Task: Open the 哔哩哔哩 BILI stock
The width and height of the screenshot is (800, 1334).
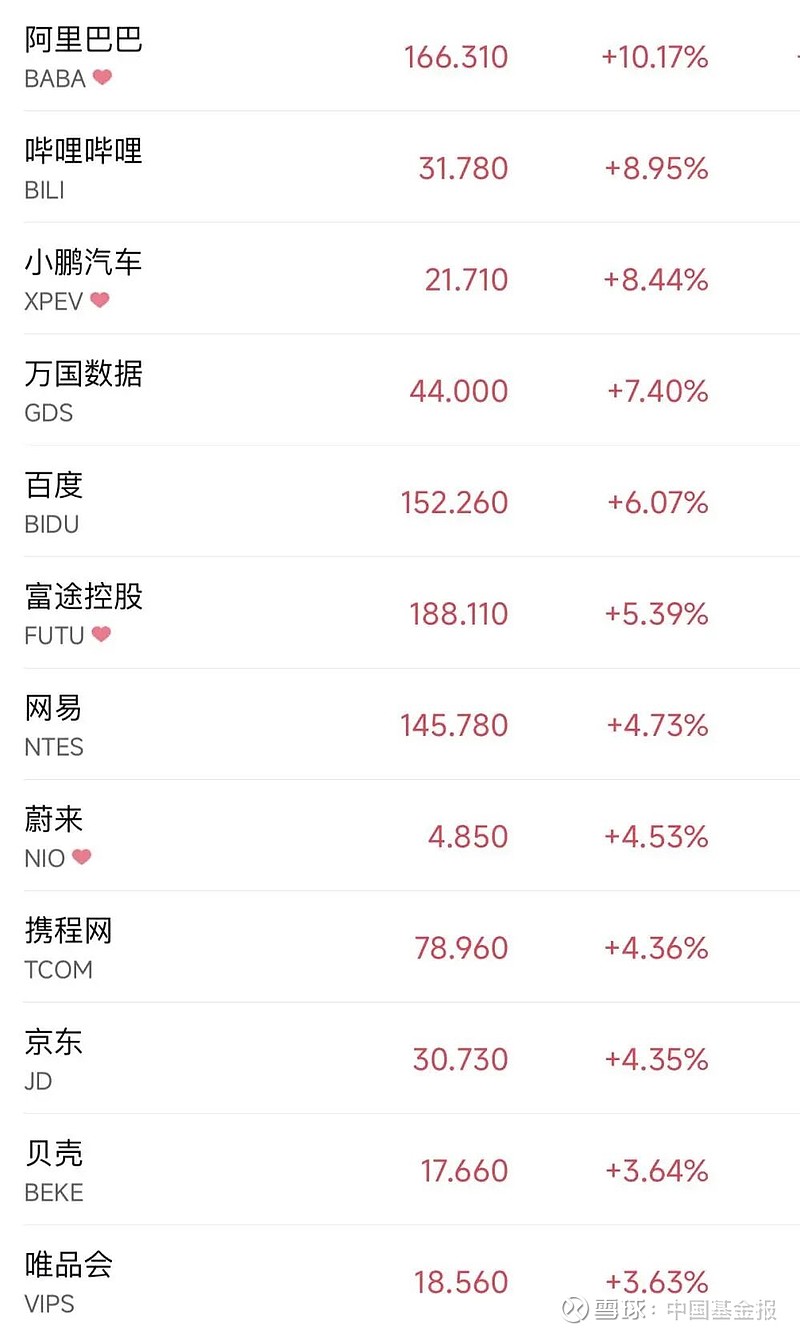Action: tap(84, 151)
